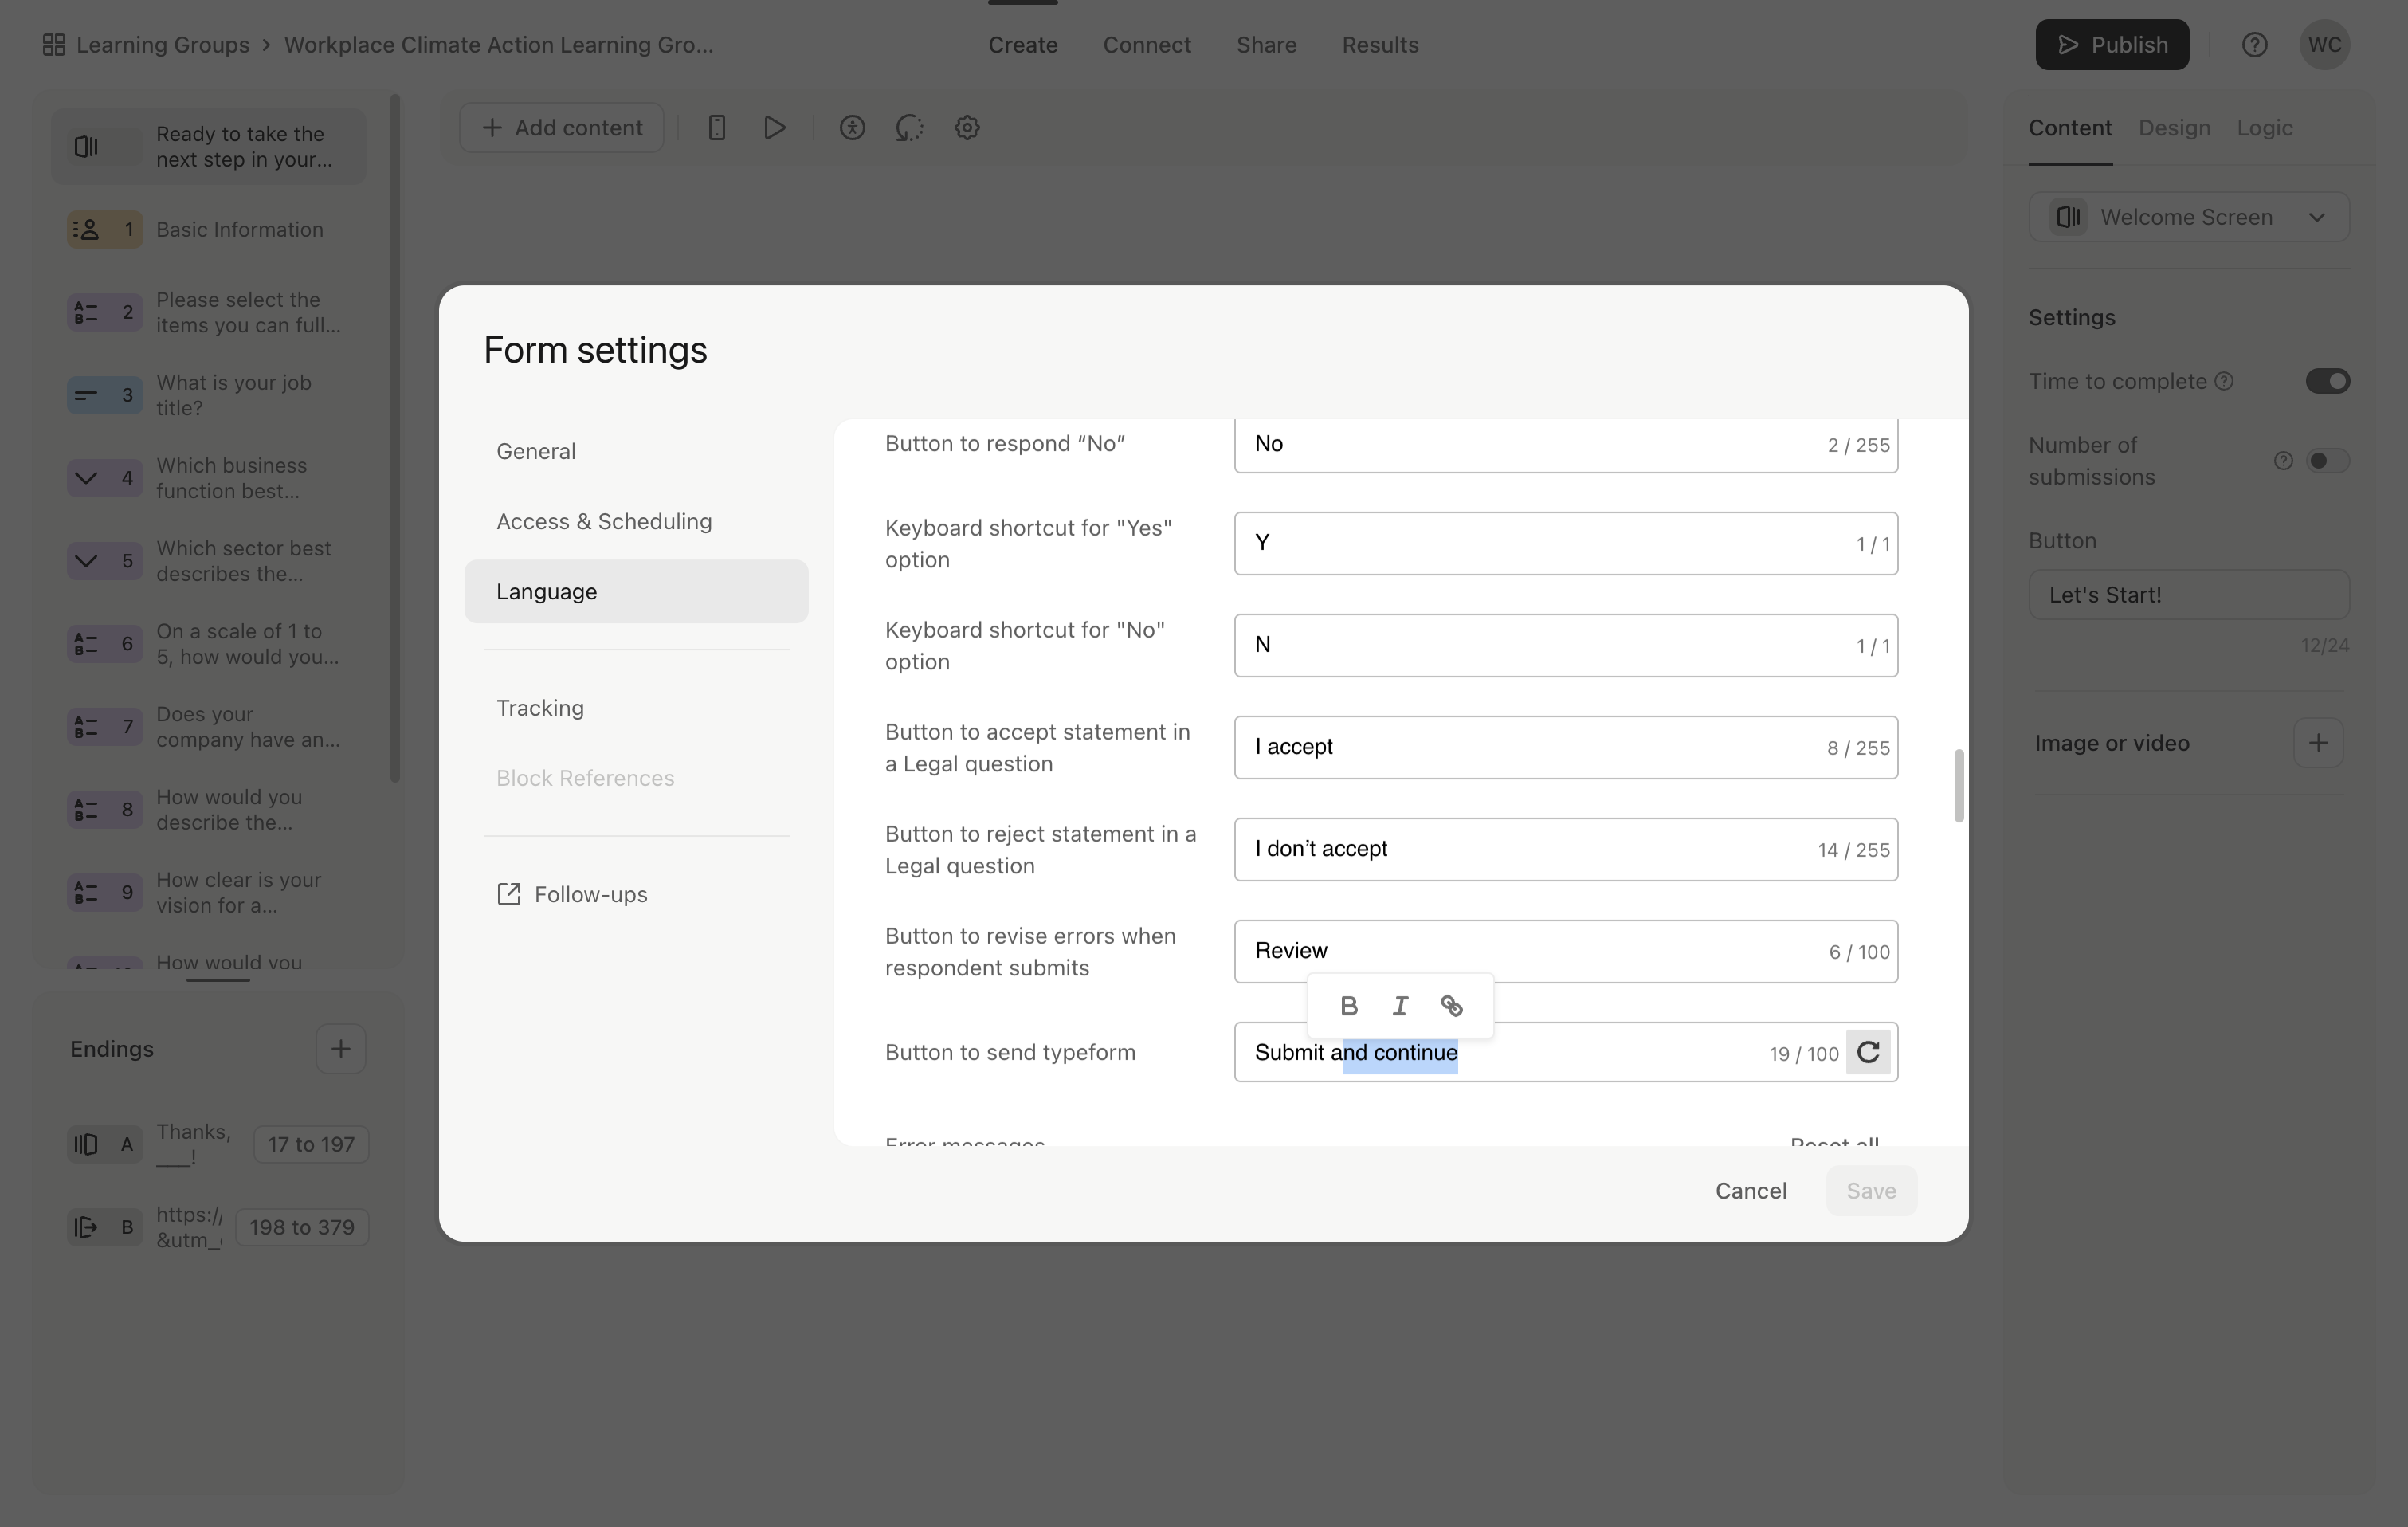Select the Language settings section
2408x1527 pixels.
[636, 591]
